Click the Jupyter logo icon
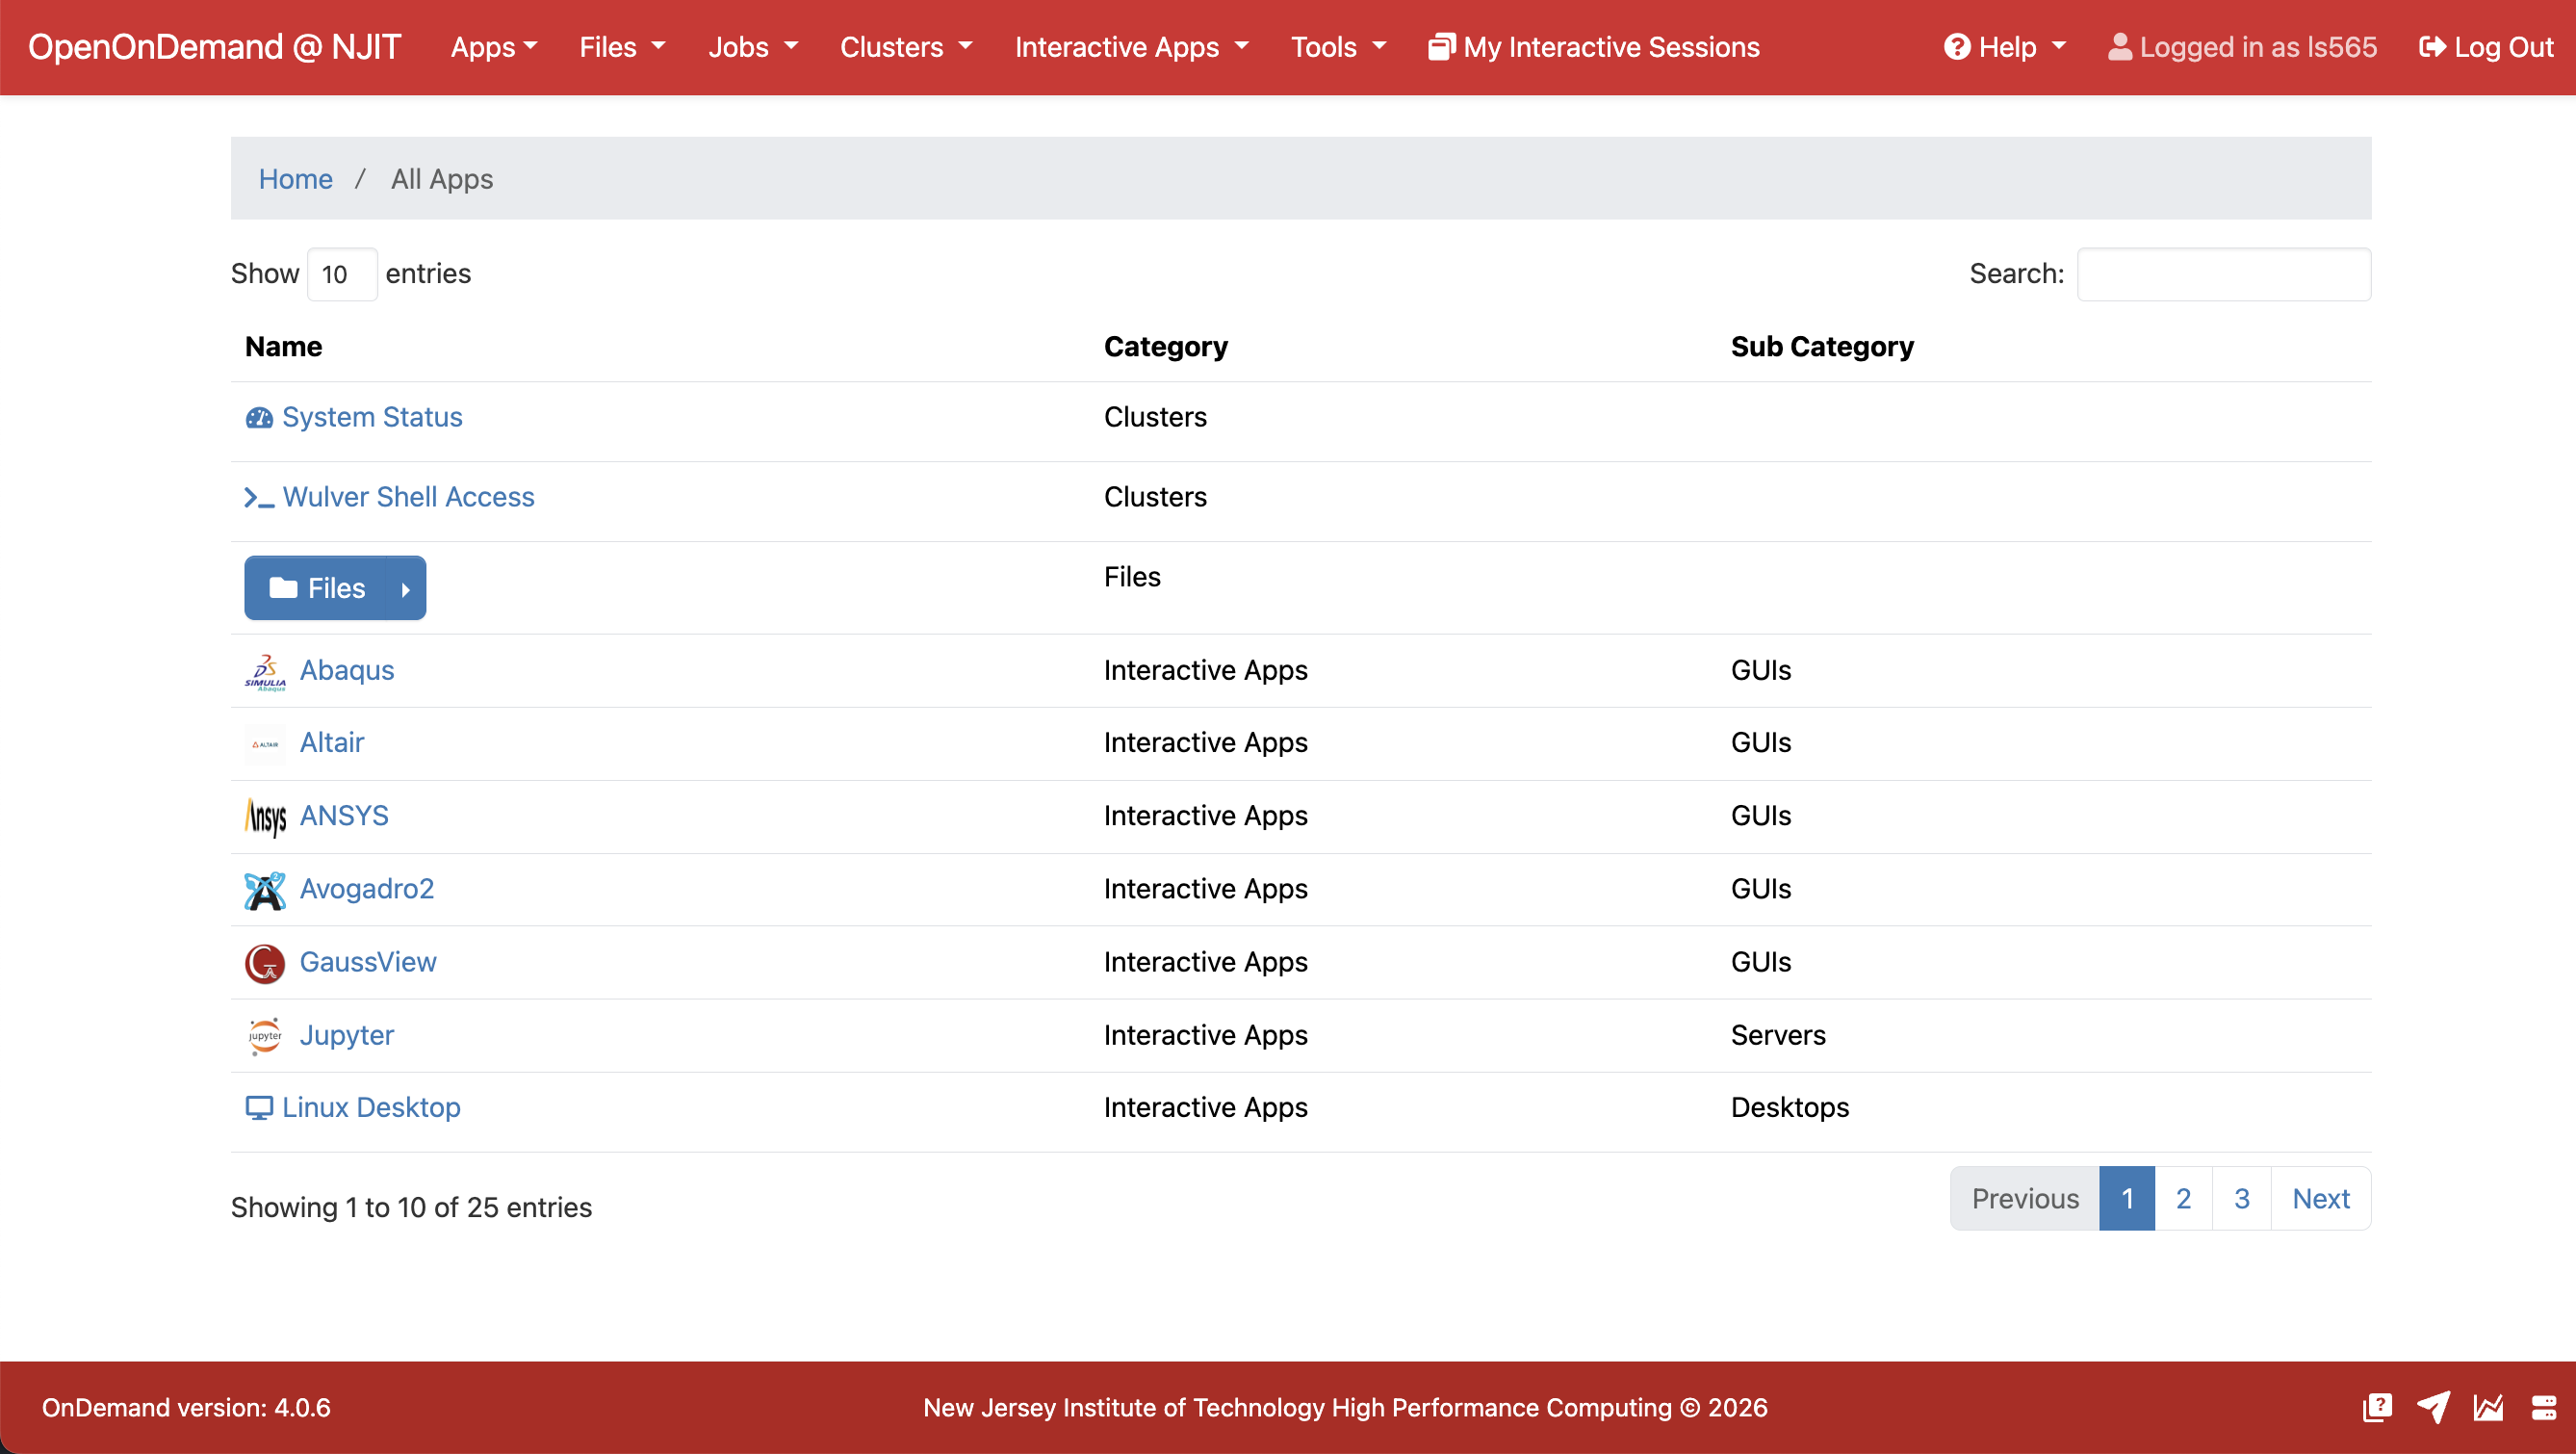2576x1454 pixels. (x=265, y=1036)
